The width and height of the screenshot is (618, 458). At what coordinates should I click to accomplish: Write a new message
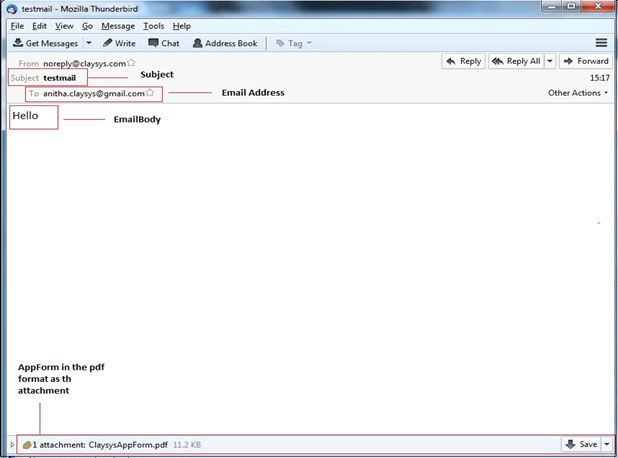click(119, 43)
